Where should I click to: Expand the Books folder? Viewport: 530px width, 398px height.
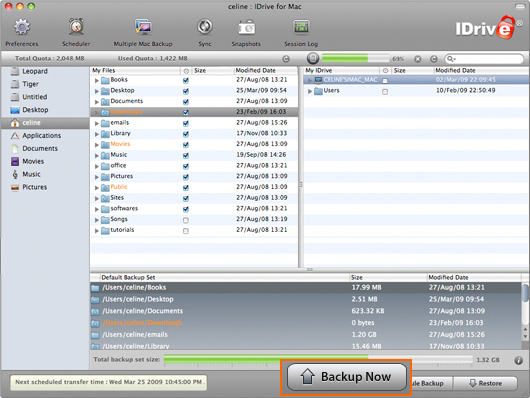(97, 80)
